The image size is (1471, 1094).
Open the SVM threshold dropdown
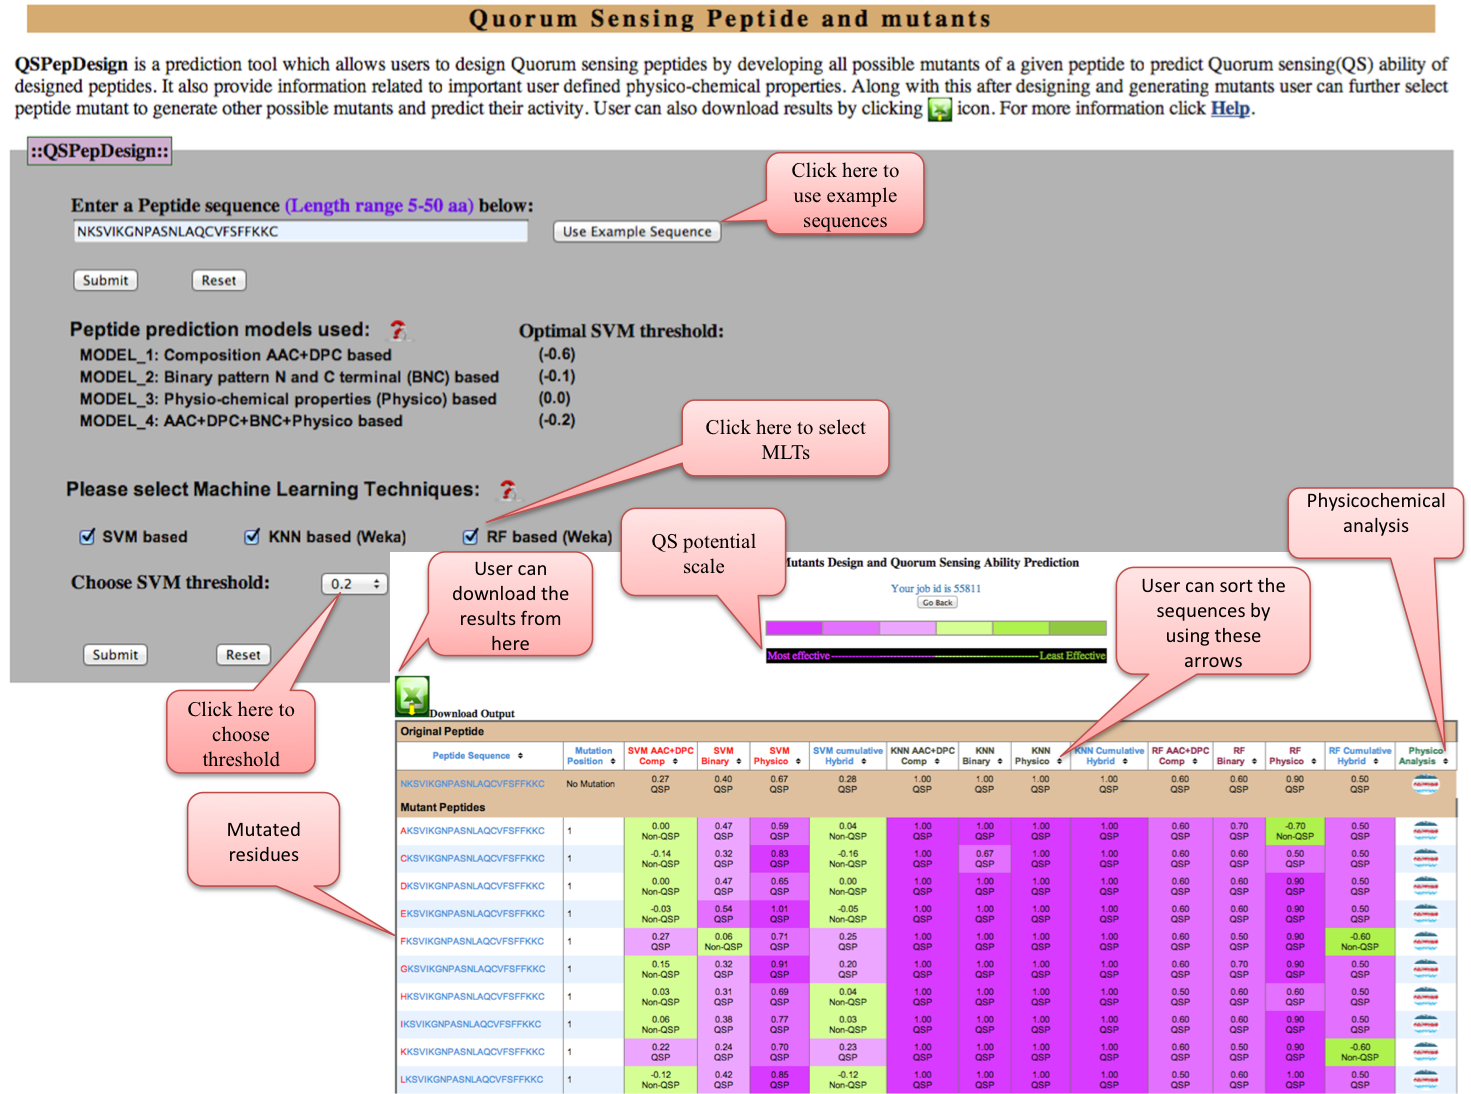(x=354, y=584)
